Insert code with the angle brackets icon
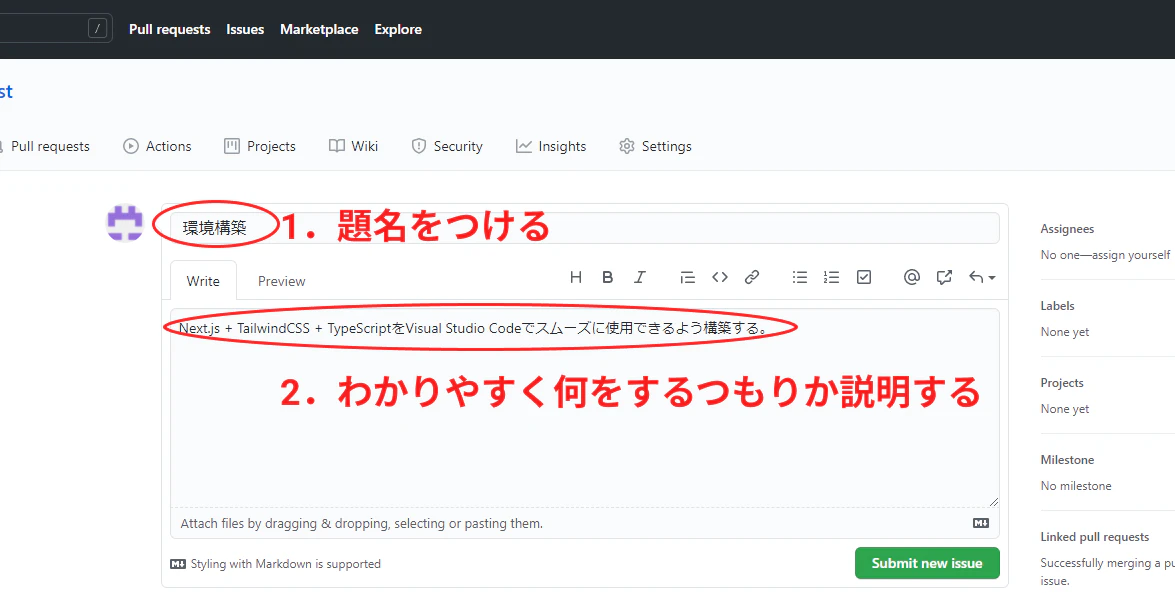1175x596 pixels. tap(719, 277)
